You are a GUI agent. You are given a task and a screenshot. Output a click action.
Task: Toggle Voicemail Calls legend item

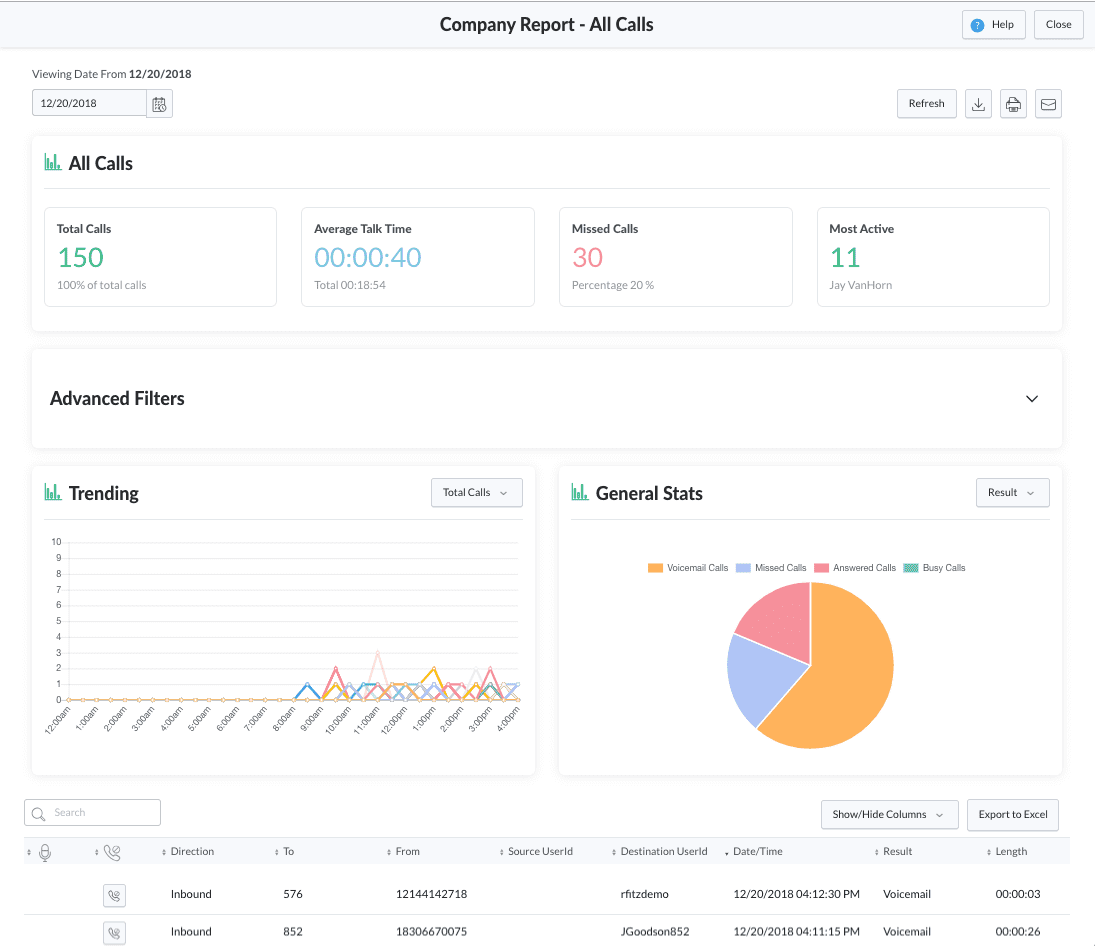(x=688, y=568)
